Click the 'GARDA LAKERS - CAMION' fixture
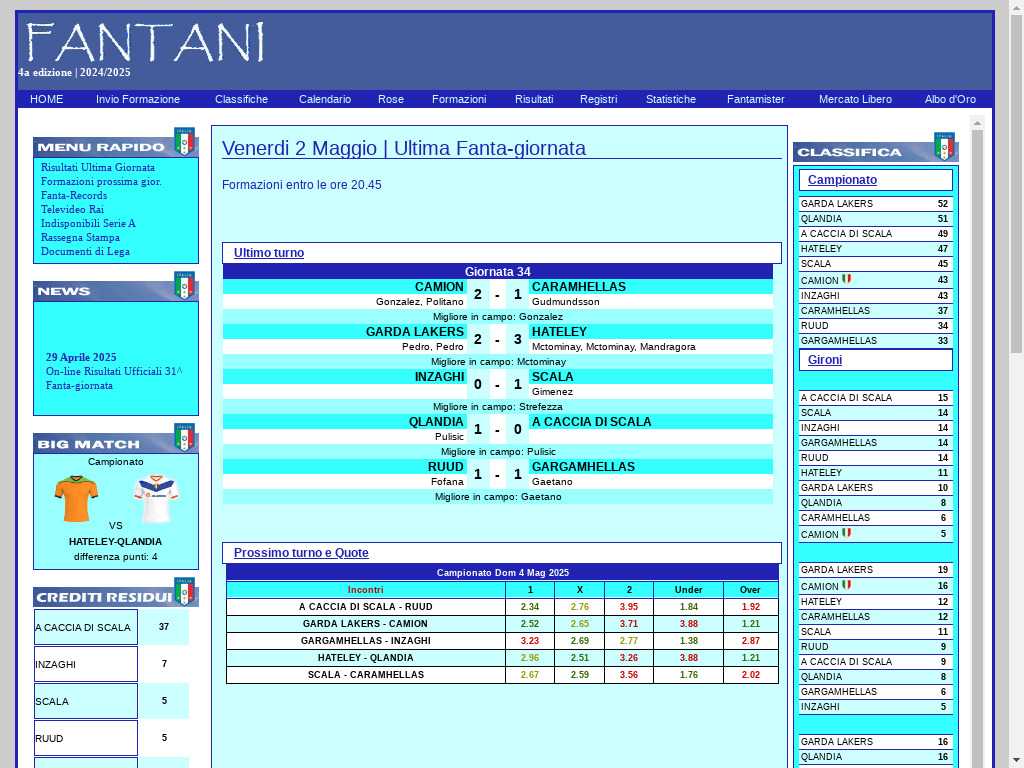Image resolution: width=1024 pixels, height=768 pixels. coord(365,624)
